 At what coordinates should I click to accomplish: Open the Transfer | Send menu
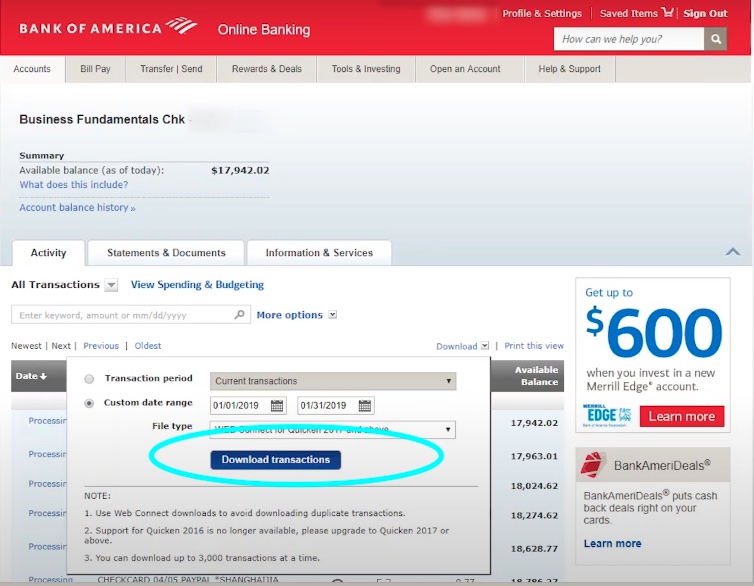tap(171, 69)
